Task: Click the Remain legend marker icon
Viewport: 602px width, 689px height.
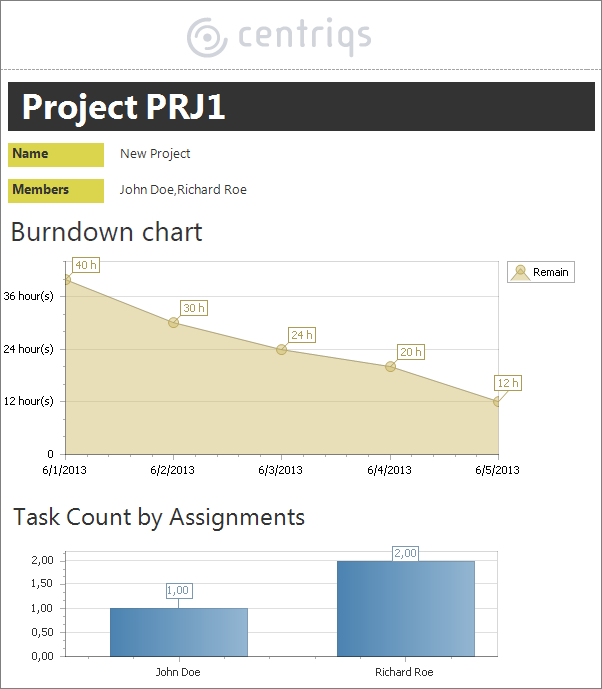Action: 520,272
